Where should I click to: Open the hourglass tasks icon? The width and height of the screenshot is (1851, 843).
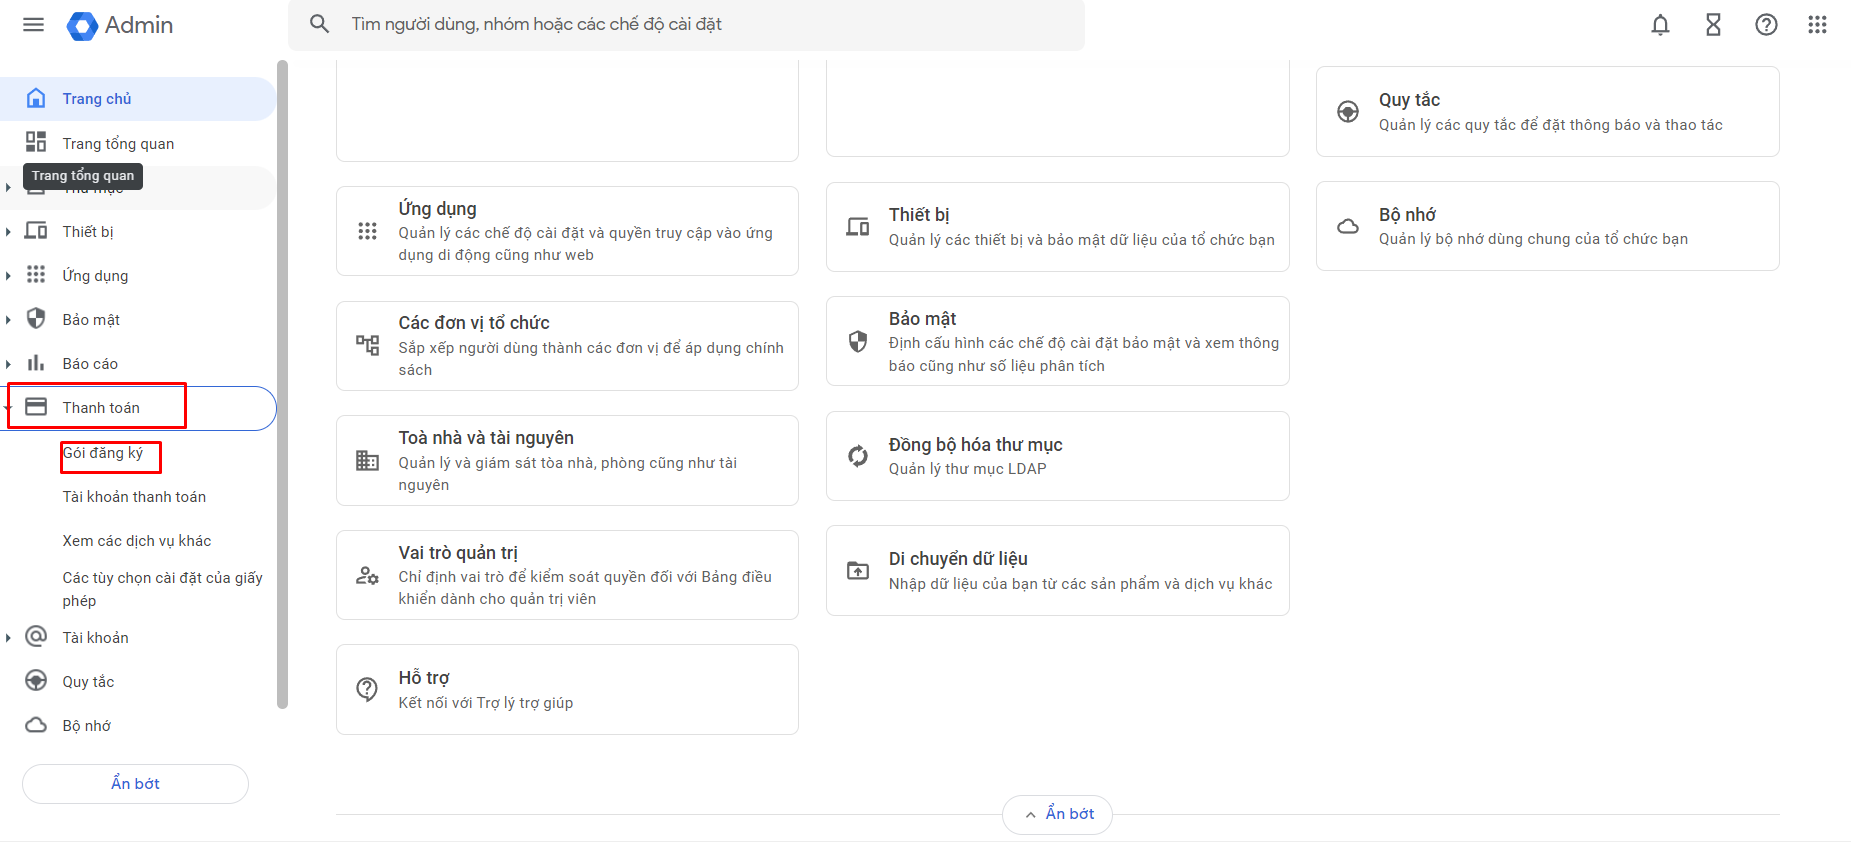[x=1713, y=25]
